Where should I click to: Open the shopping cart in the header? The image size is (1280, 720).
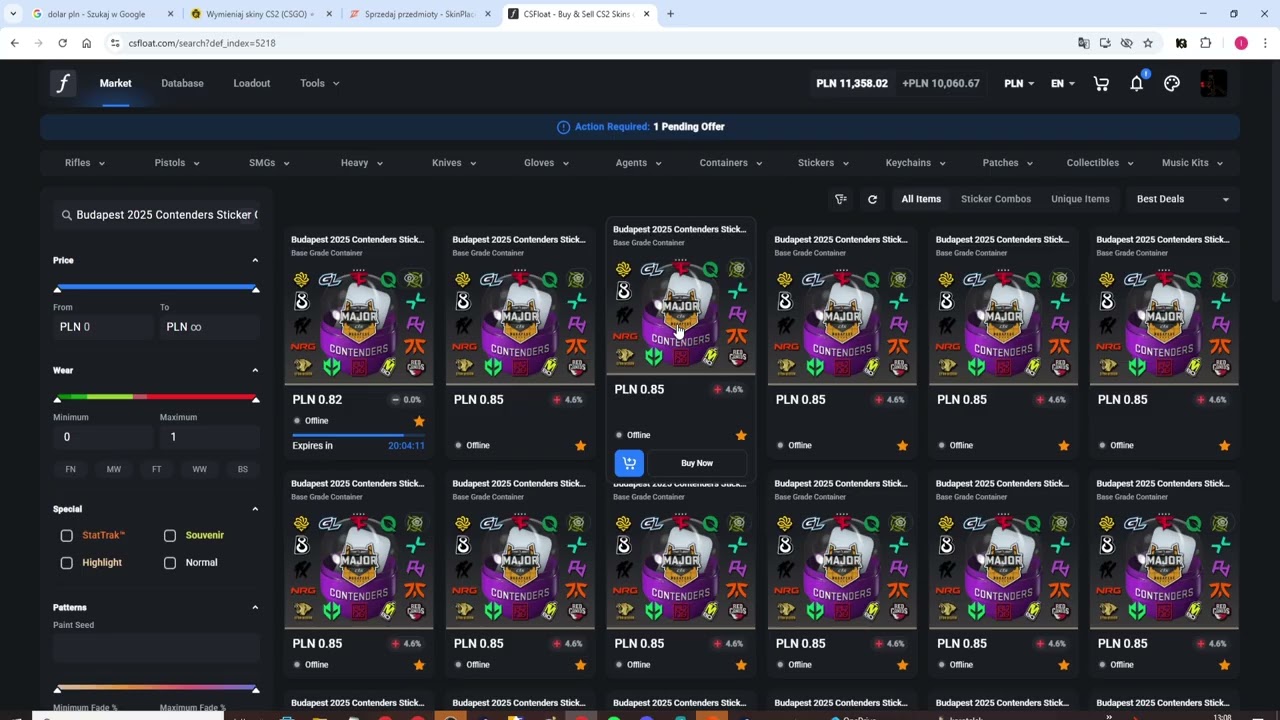[1101, 84]
